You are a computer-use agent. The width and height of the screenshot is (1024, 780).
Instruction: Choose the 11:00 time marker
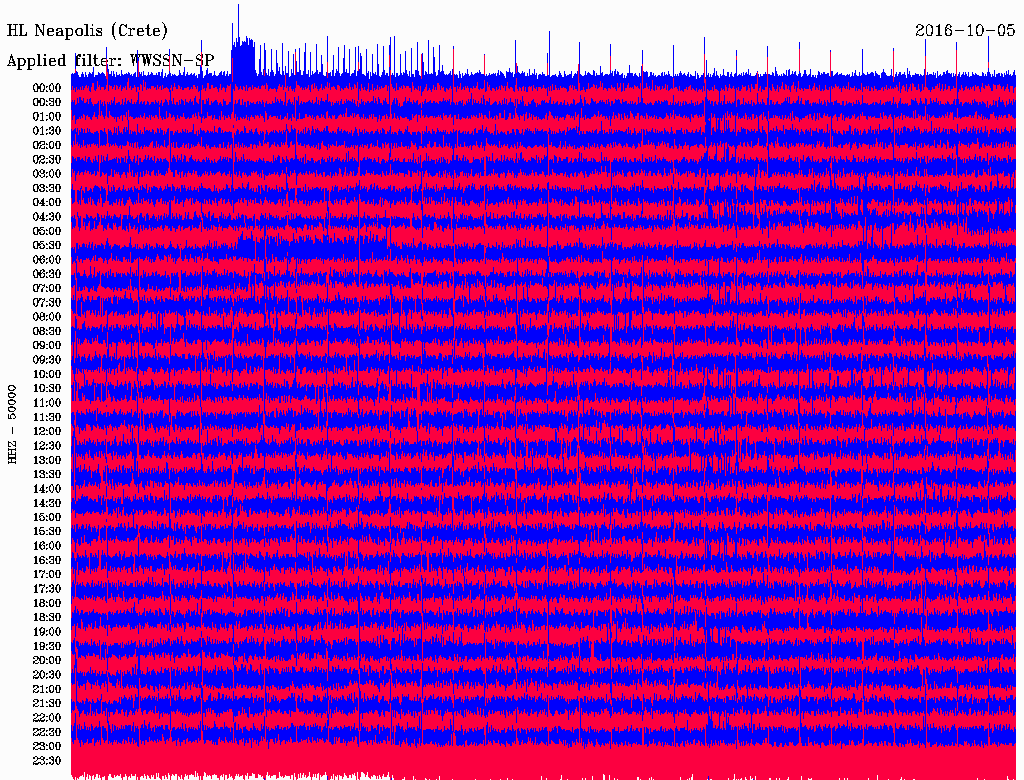click(x=47, y=403)
